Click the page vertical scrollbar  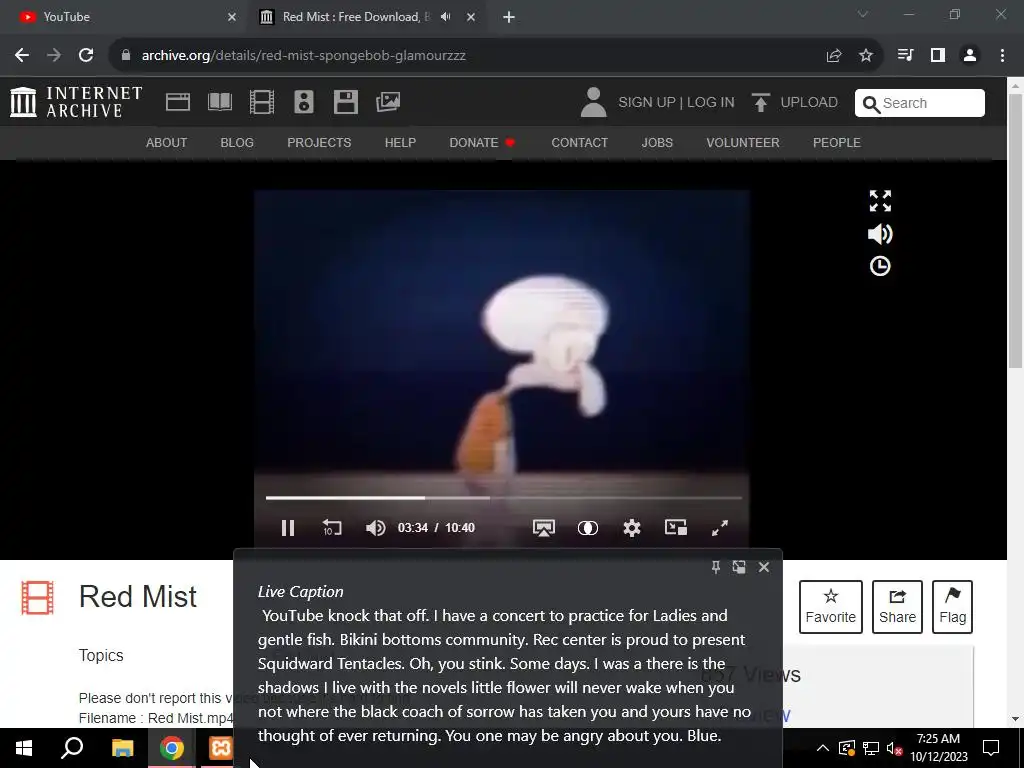1016,230
